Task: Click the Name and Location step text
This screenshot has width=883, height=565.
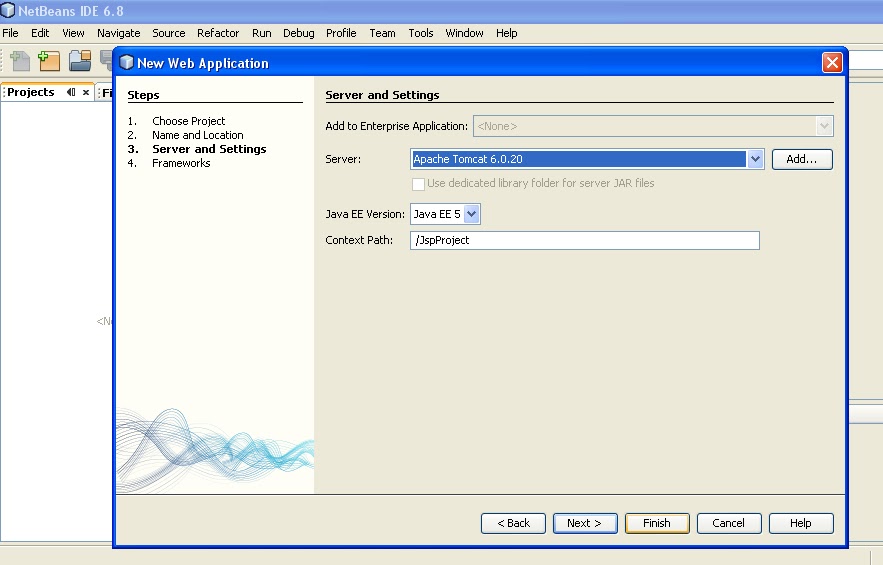Action: [198, 135]
